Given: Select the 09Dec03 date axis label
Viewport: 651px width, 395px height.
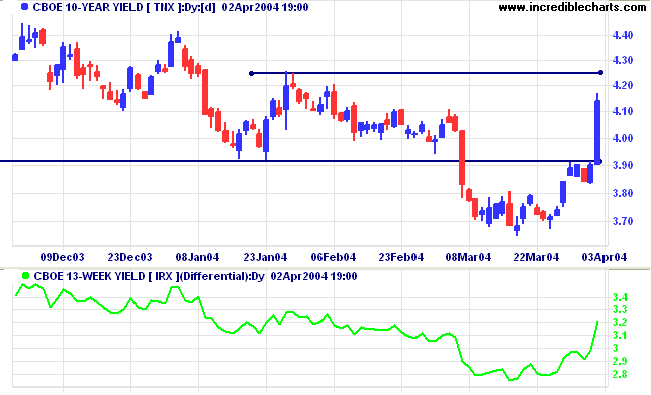Looking at the screenshot, I should coord(62,258).
